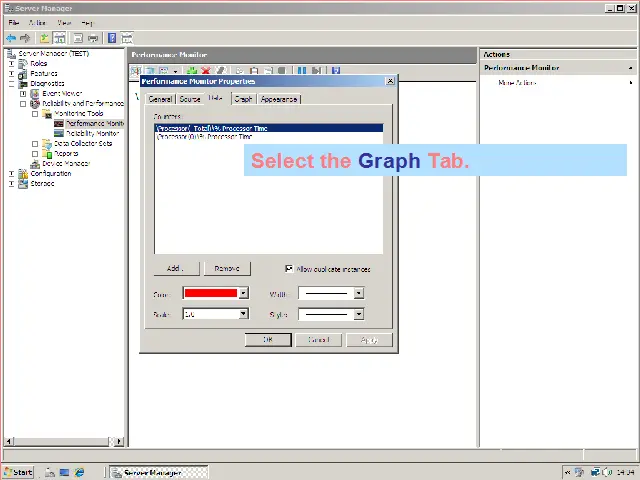Select Reliability Monitor in the tree

(x=92, y=133)
